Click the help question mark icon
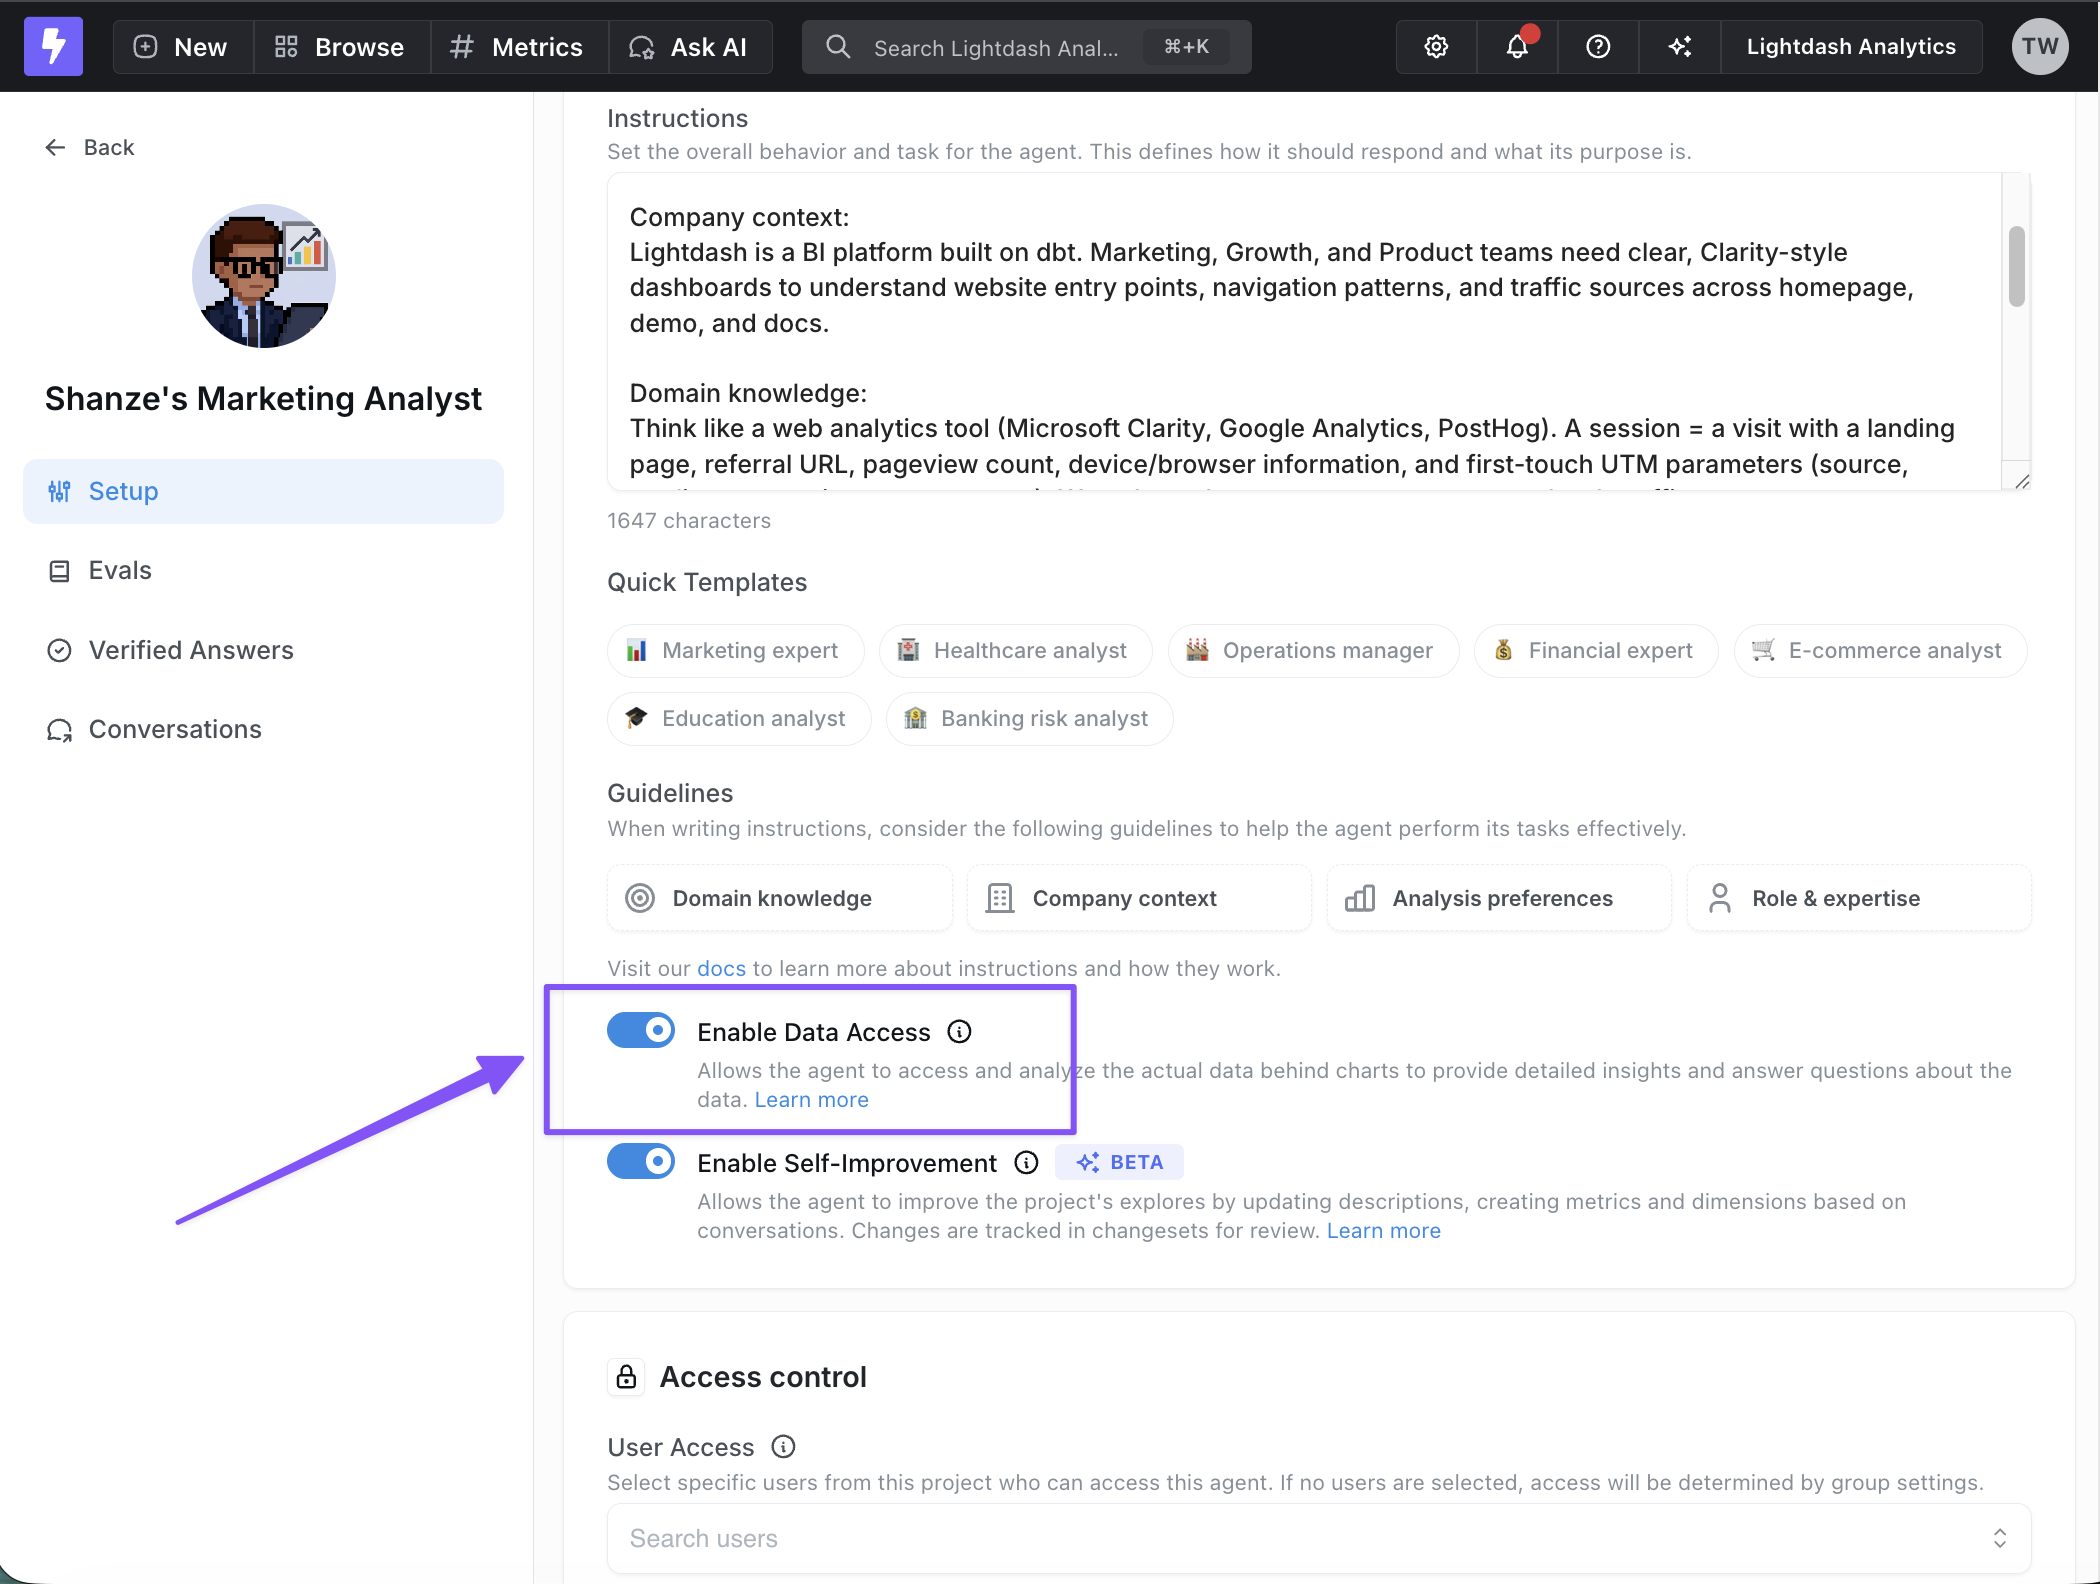Image resolution: width=2100 pixels, height=1584 pixels. [1597, 46]
